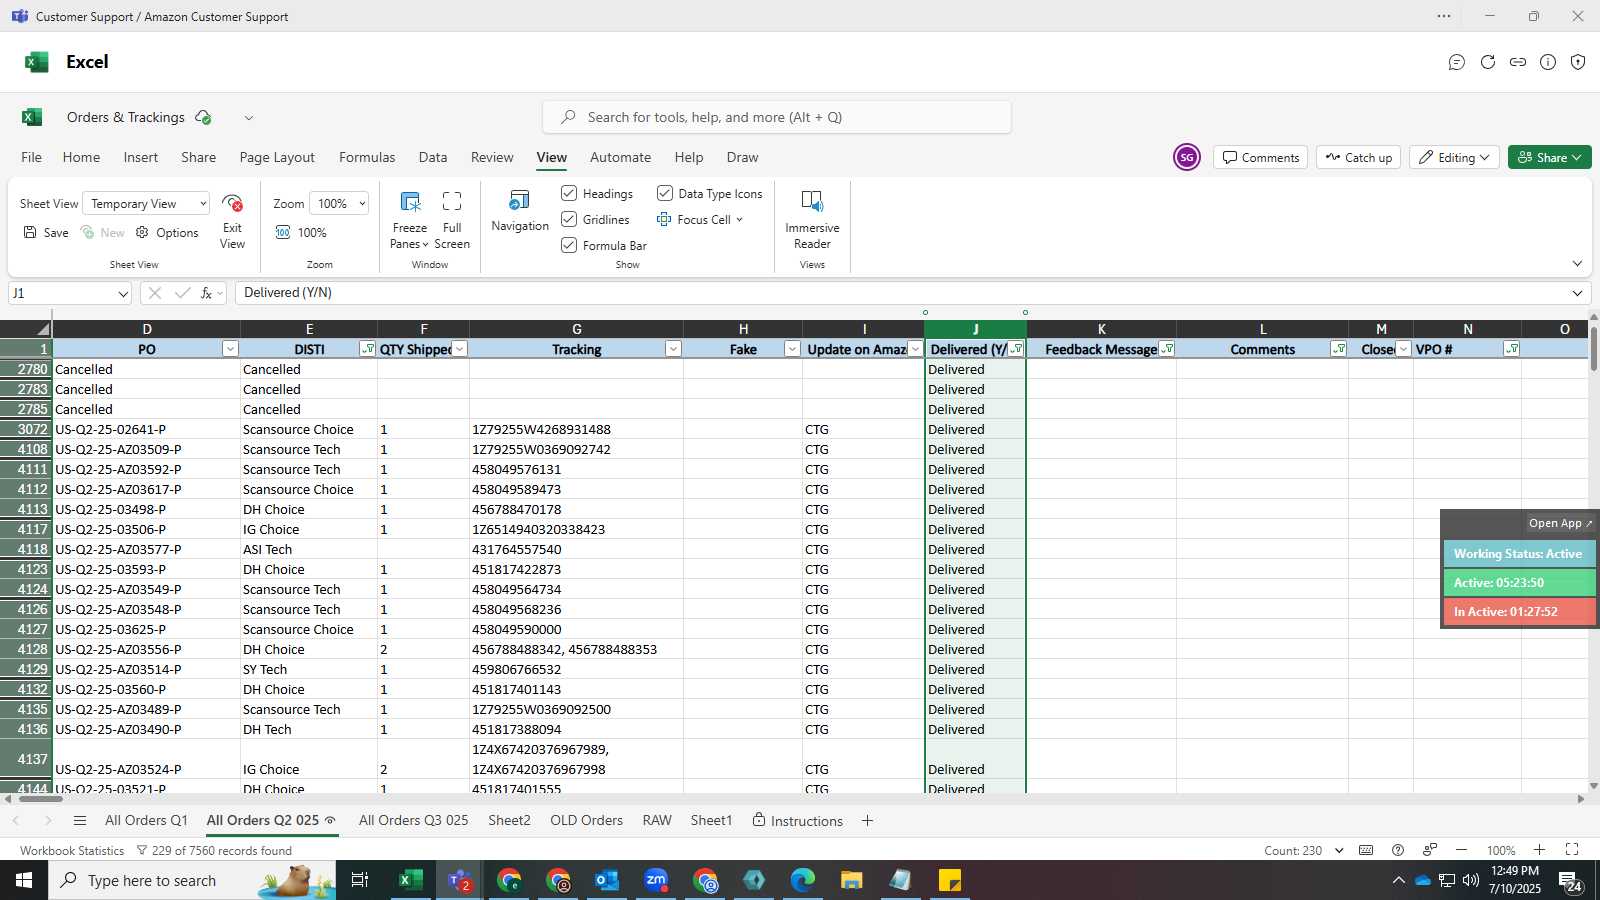Click the tools search box

[x=777, y=117]
